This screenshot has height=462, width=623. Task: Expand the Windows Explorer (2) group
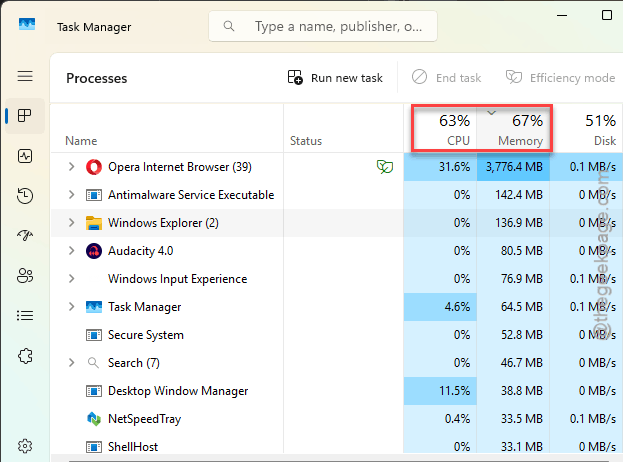click(72, 222)
